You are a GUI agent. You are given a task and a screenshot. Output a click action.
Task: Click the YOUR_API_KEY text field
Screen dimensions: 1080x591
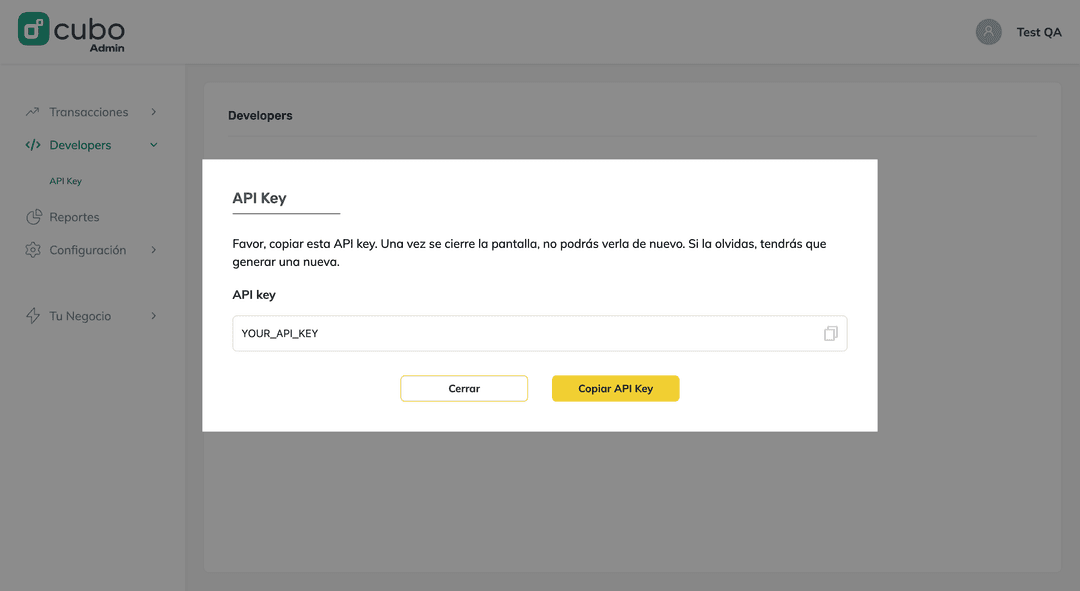(x=540, y=333)
